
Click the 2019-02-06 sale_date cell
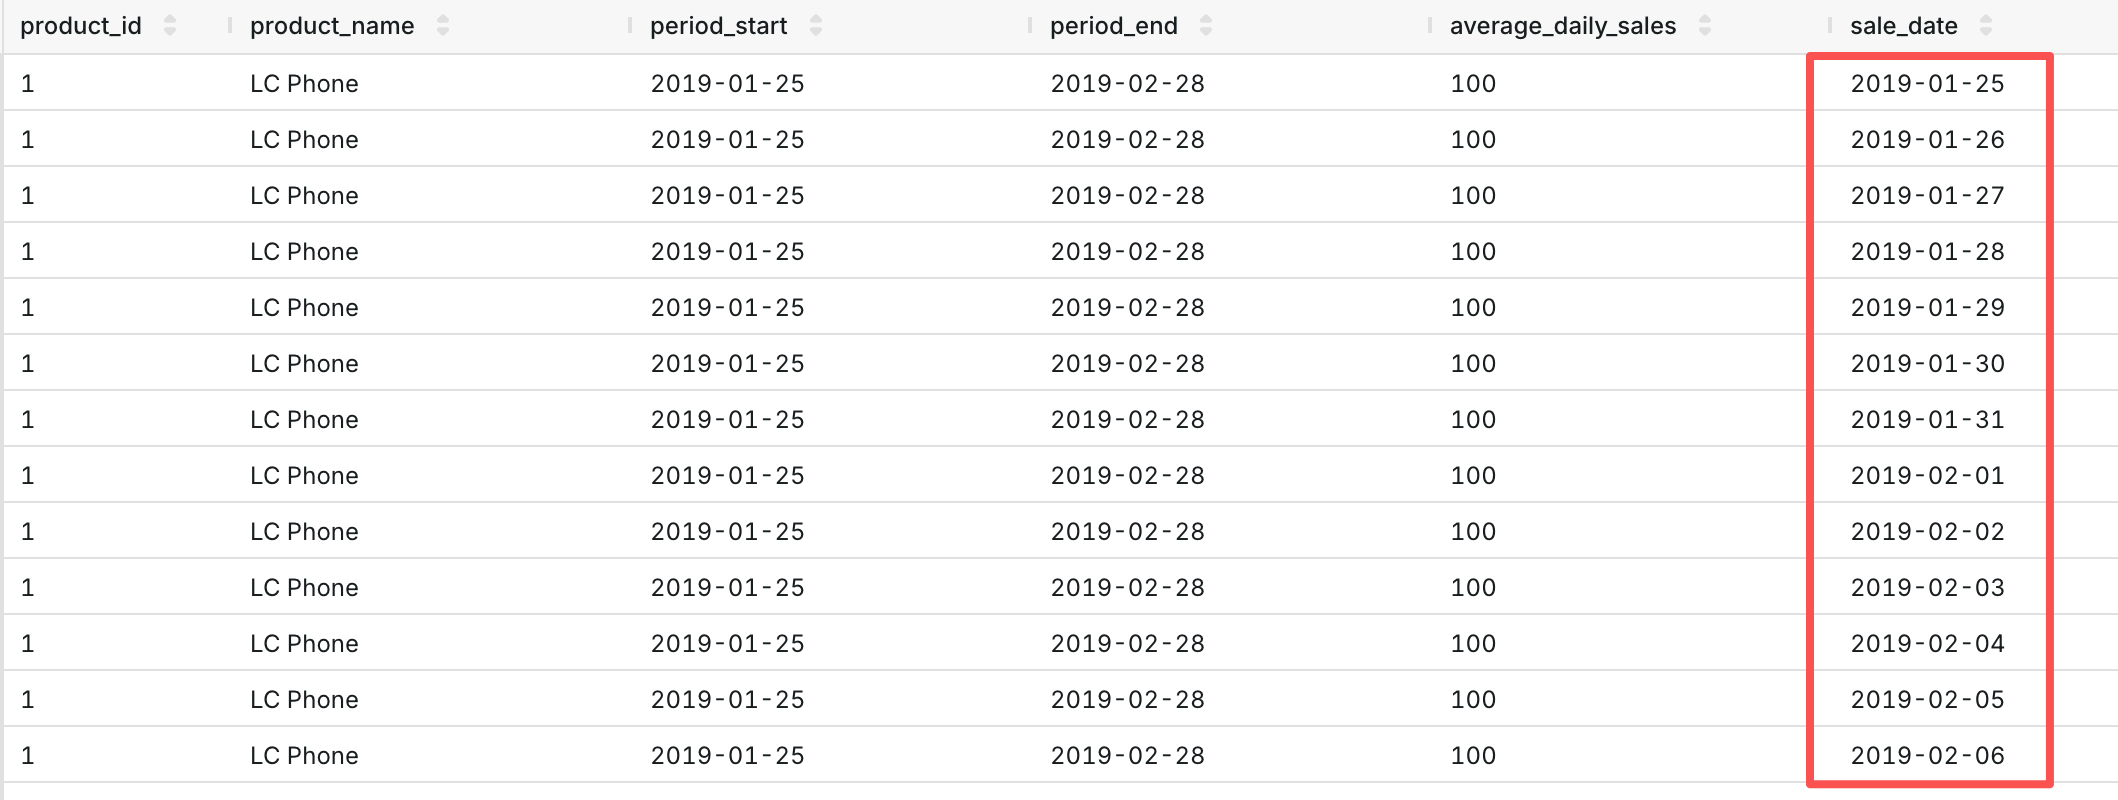click(1927, 756)
